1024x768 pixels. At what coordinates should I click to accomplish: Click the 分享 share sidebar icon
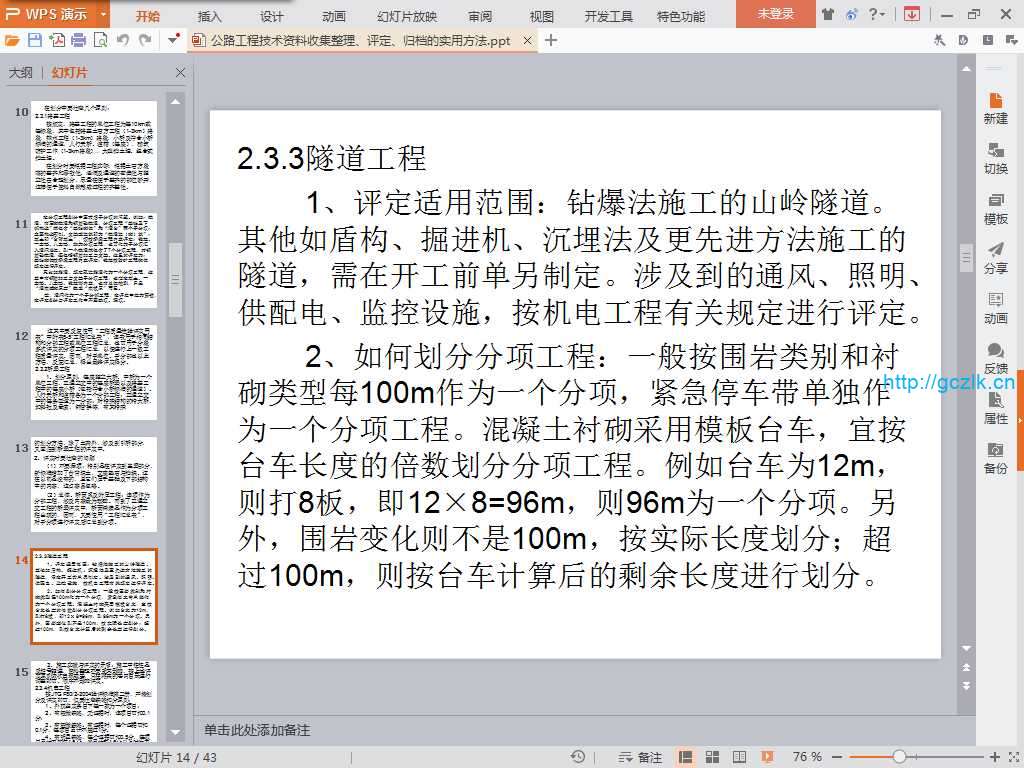coord(995,258)
